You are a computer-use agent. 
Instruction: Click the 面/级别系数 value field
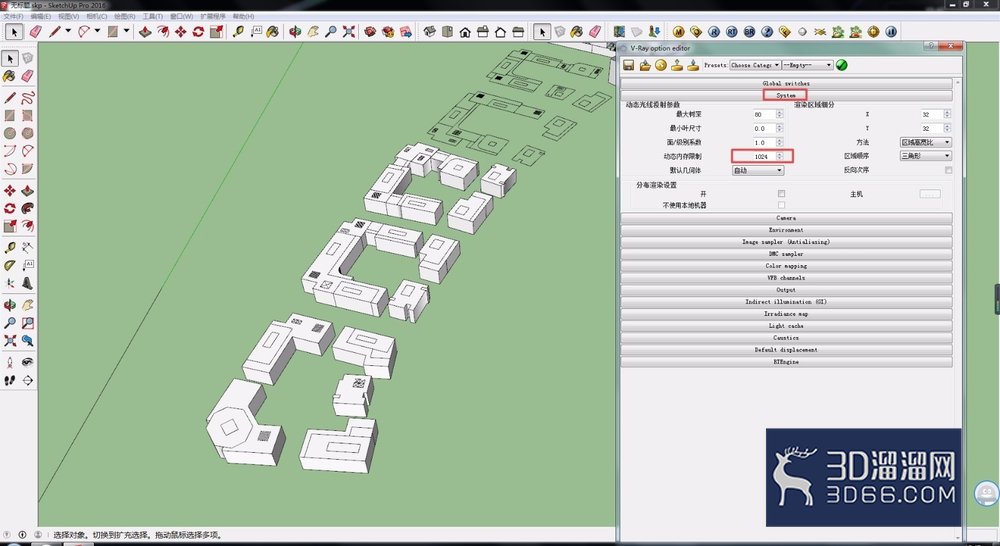point(763,142)
